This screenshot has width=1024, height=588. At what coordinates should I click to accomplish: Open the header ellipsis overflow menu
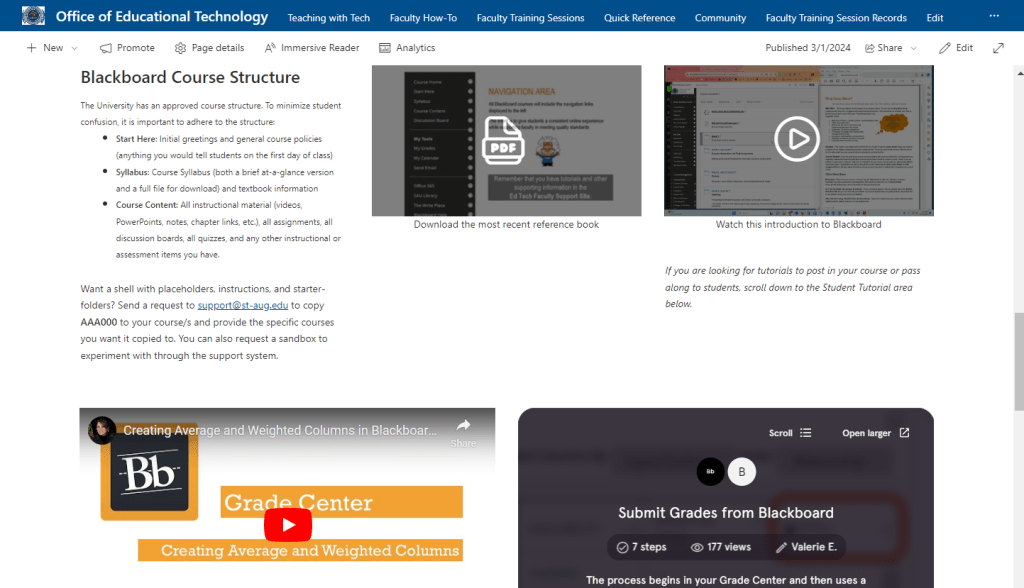point(993,17)
